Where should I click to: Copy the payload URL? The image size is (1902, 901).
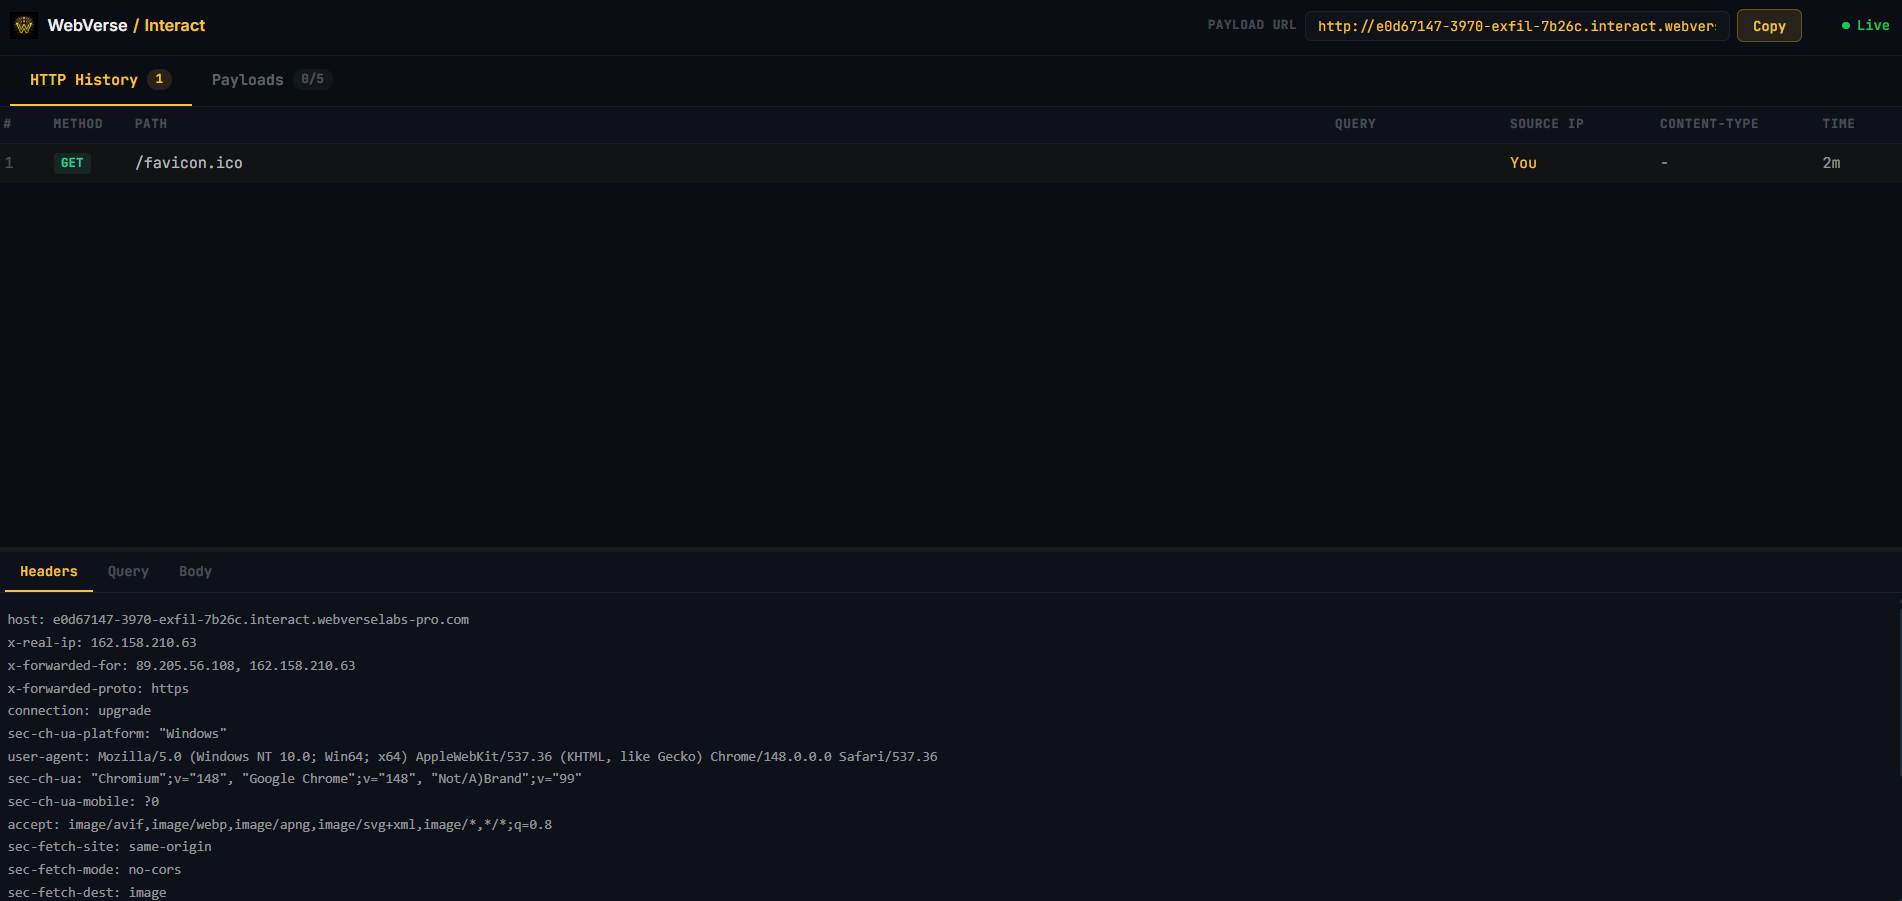pos(1769,26)
